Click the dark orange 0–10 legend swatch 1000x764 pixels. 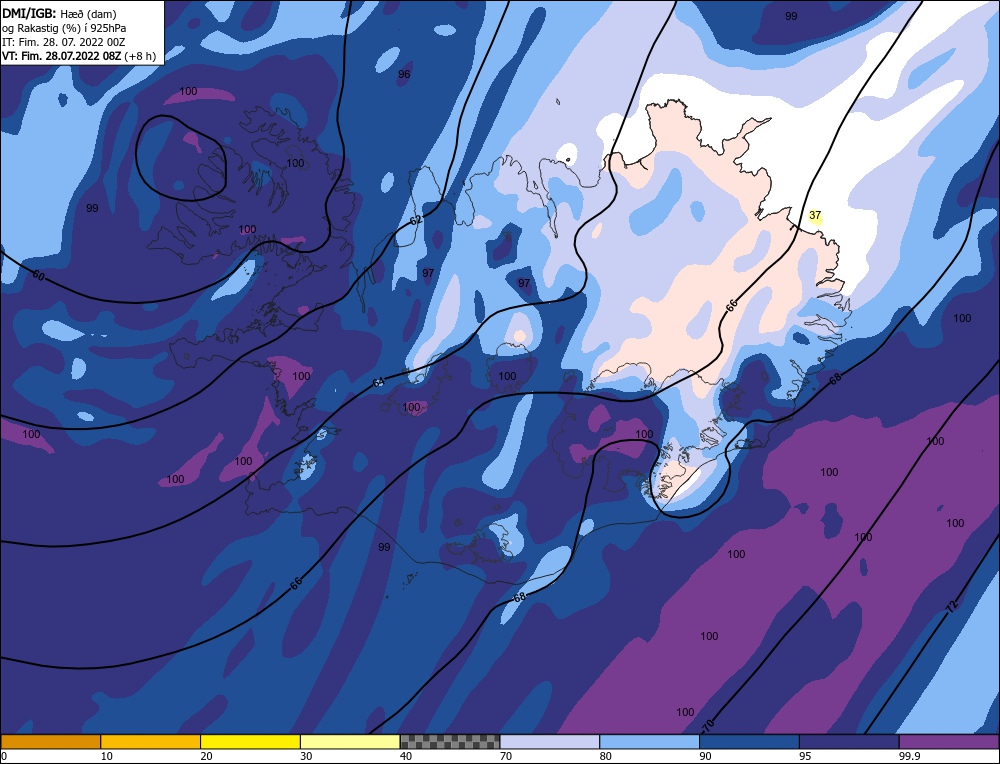point(50,742)
